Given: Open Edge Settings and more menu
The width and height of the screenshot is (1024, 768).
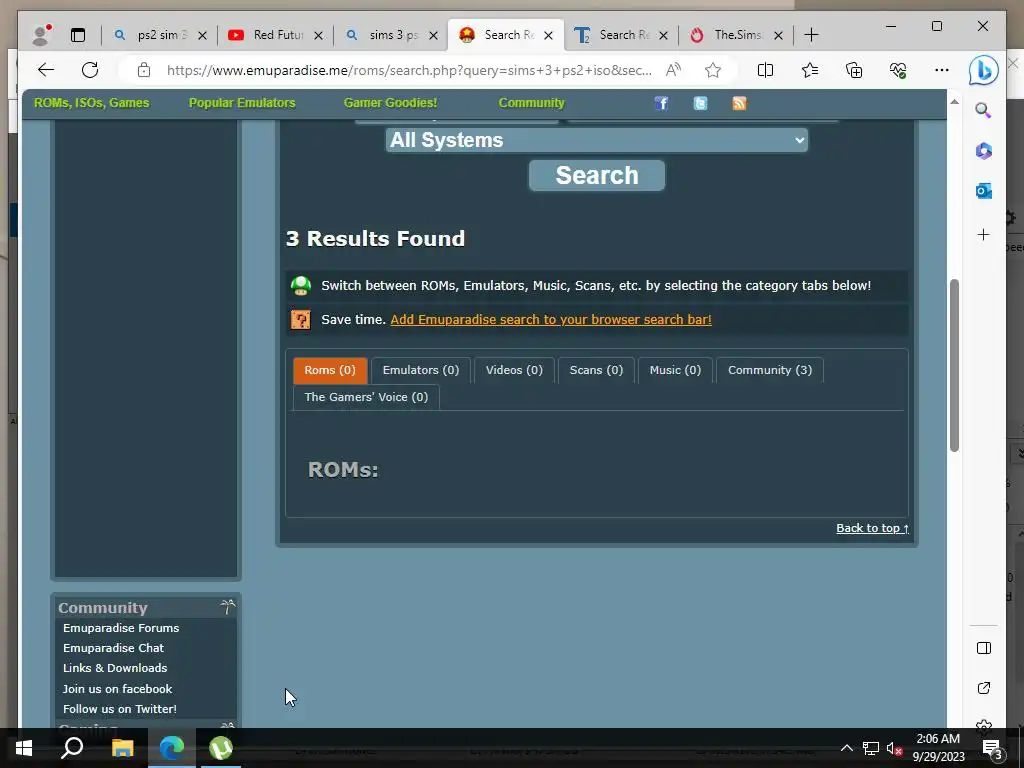Looking at the screenshot, I should point(942,70).
